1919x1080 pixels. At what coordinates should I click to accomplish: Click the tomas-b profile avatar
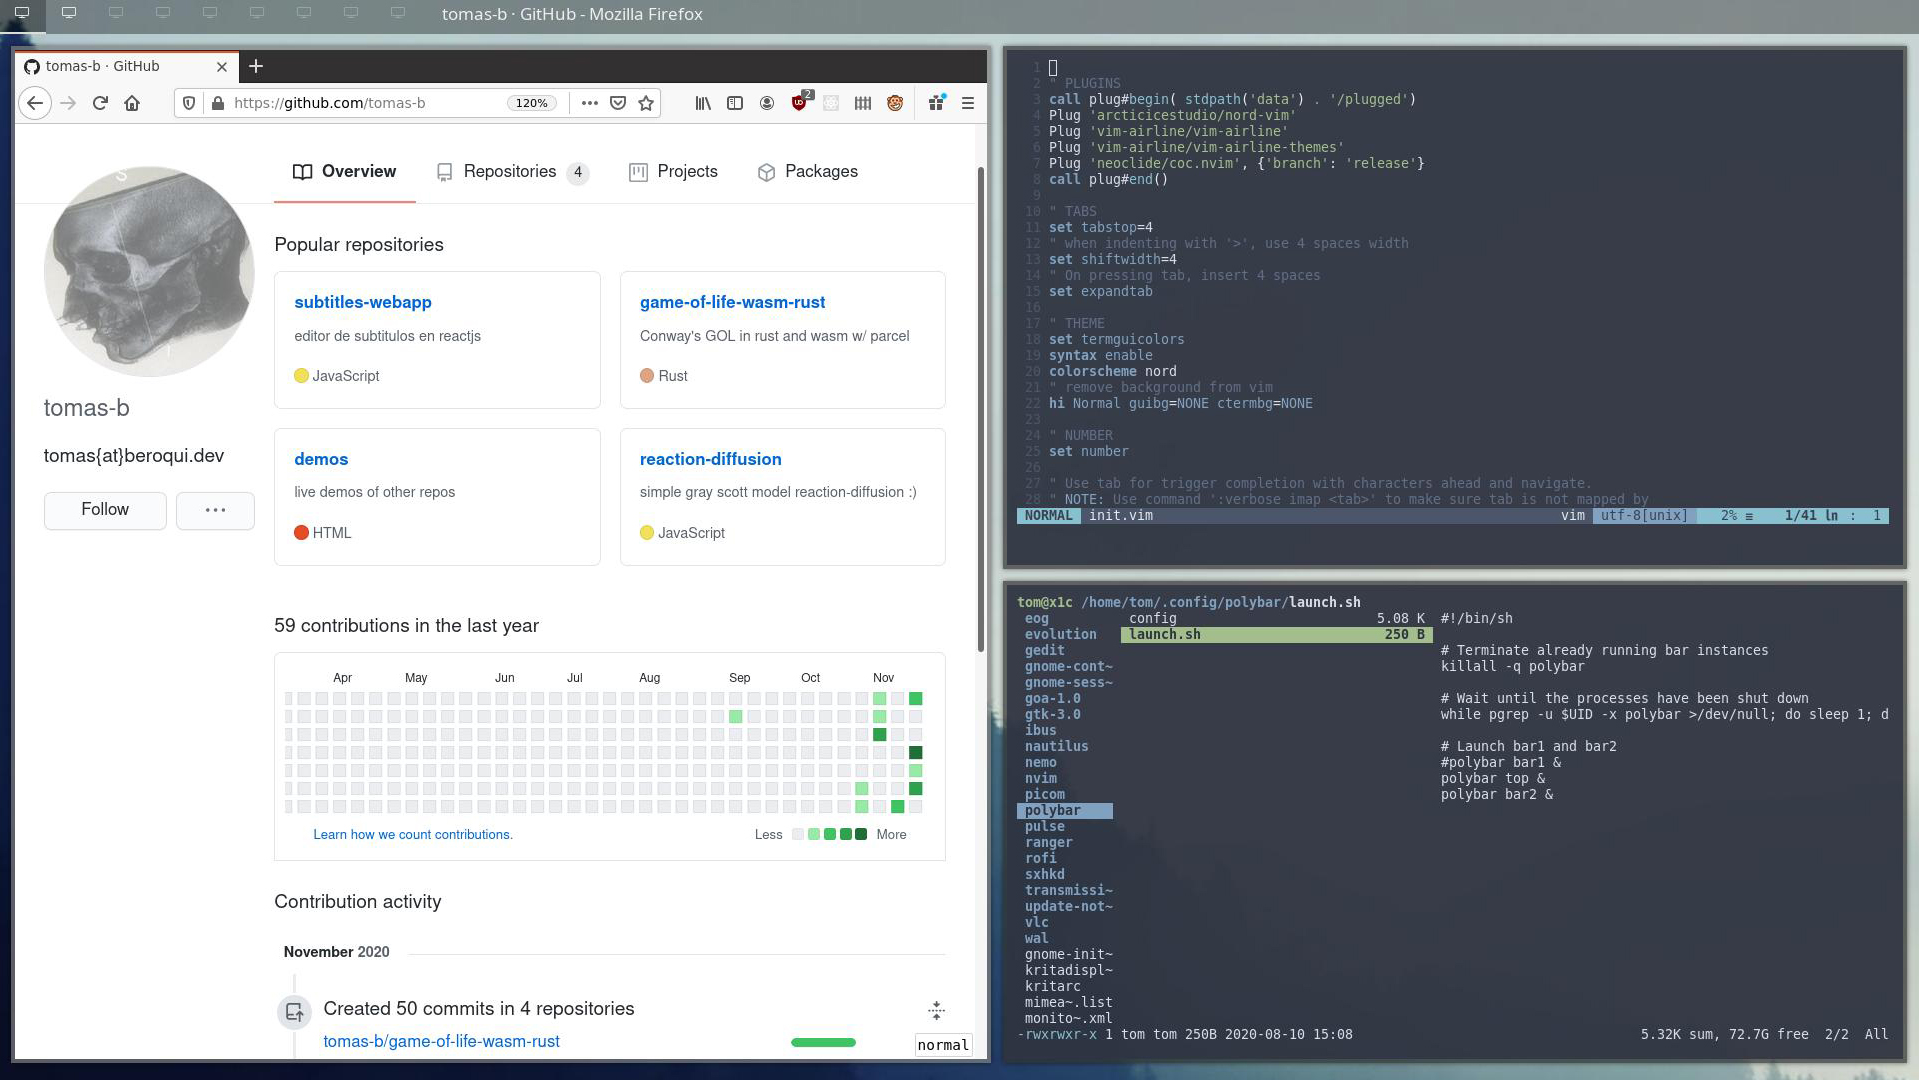[149, 271]
